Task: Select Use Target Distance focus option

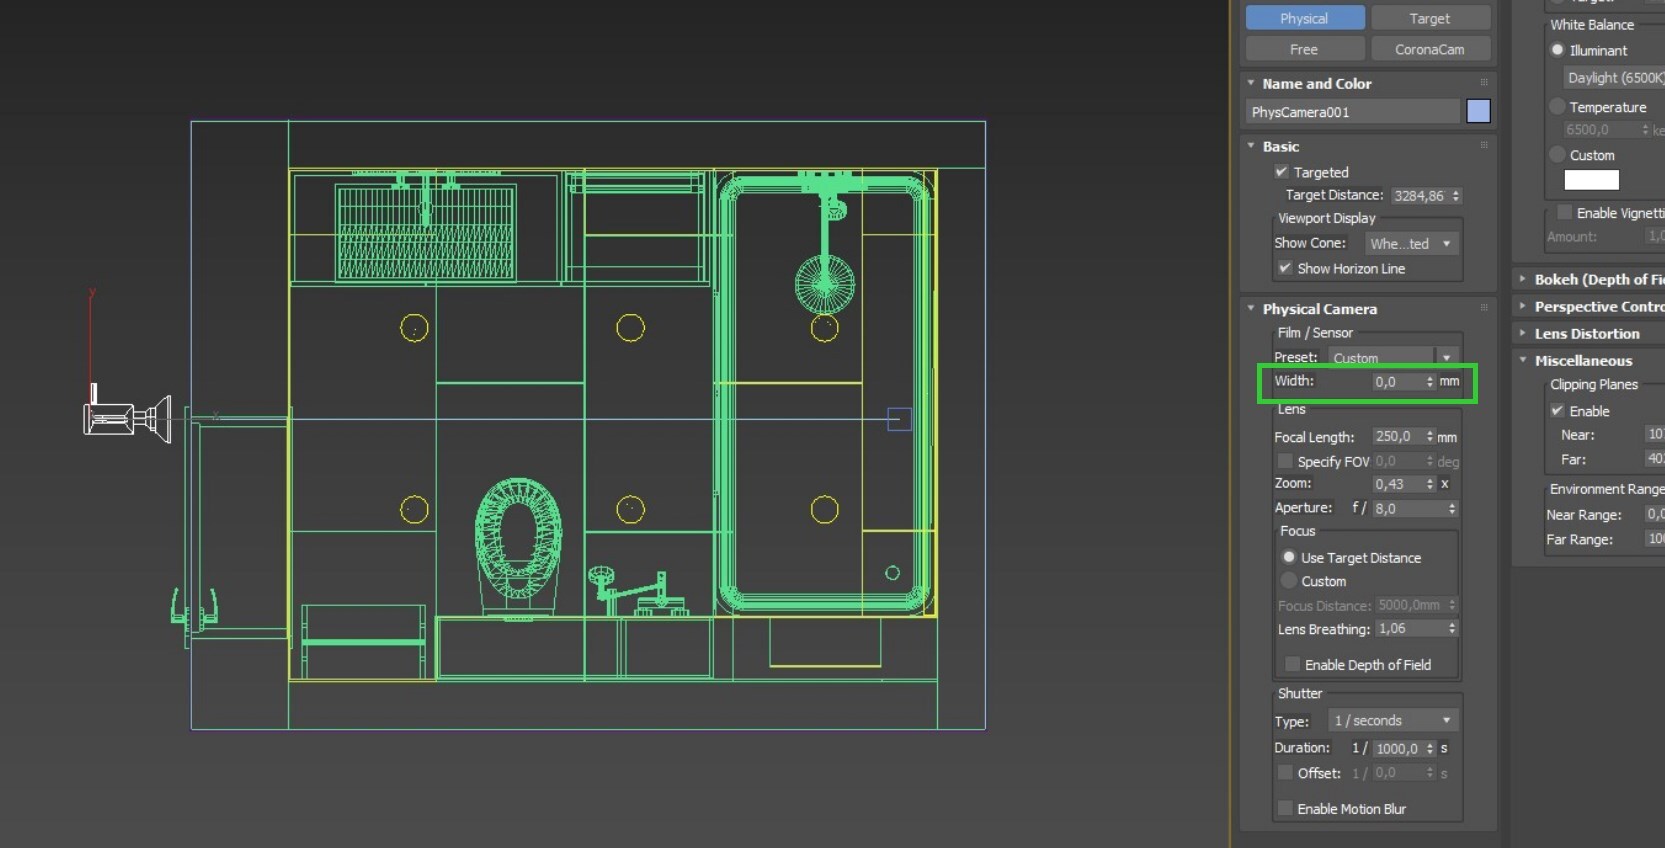Action: (1289, 557)
